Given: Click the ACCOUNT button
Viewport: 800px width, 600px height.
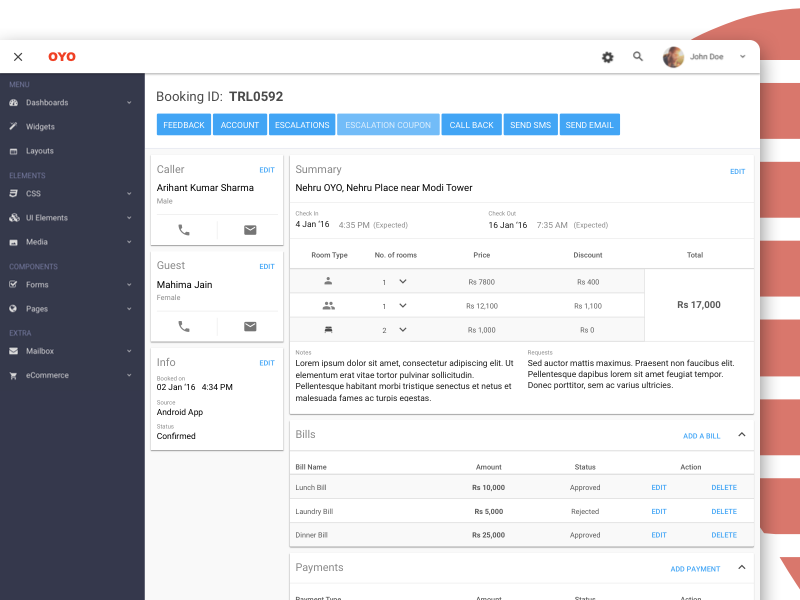Looking at the screenshot, I should [240, 125].
